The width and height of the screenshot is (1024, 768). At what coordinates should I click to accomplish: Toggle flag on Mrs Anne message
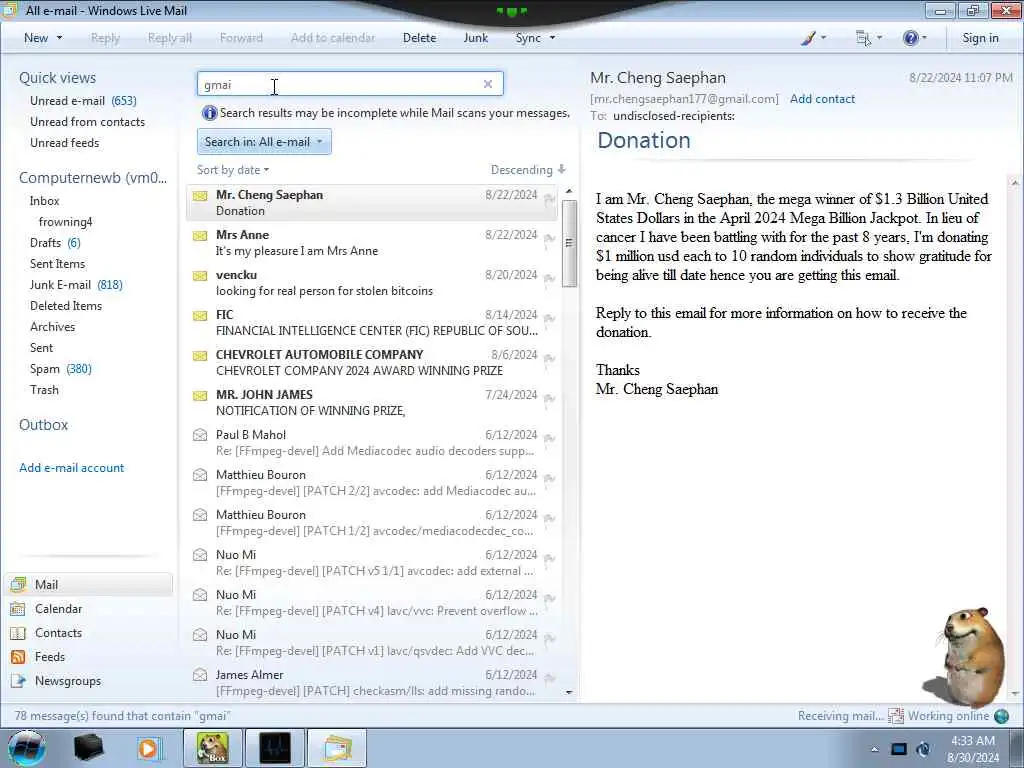click(549, 239)
